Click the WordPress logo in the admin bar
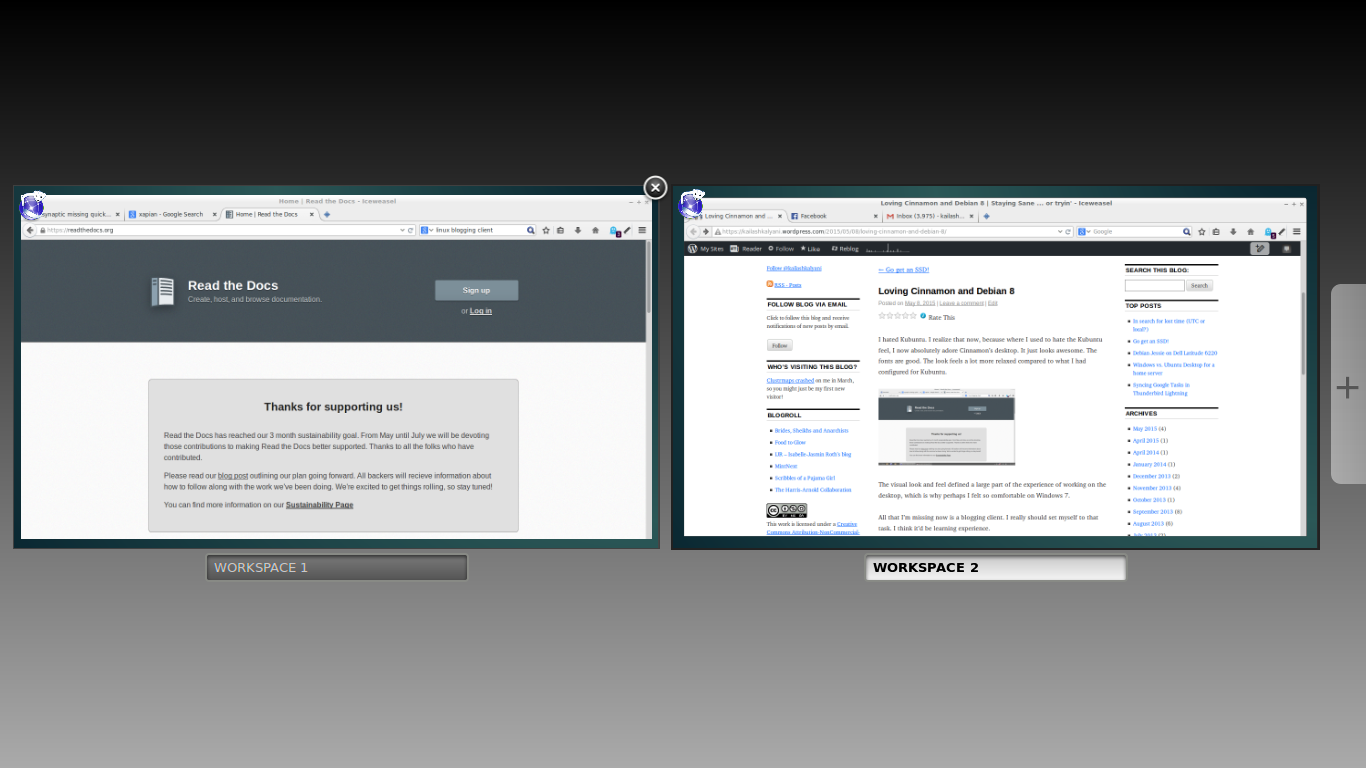1366x768 pixels. click(692, 249)
